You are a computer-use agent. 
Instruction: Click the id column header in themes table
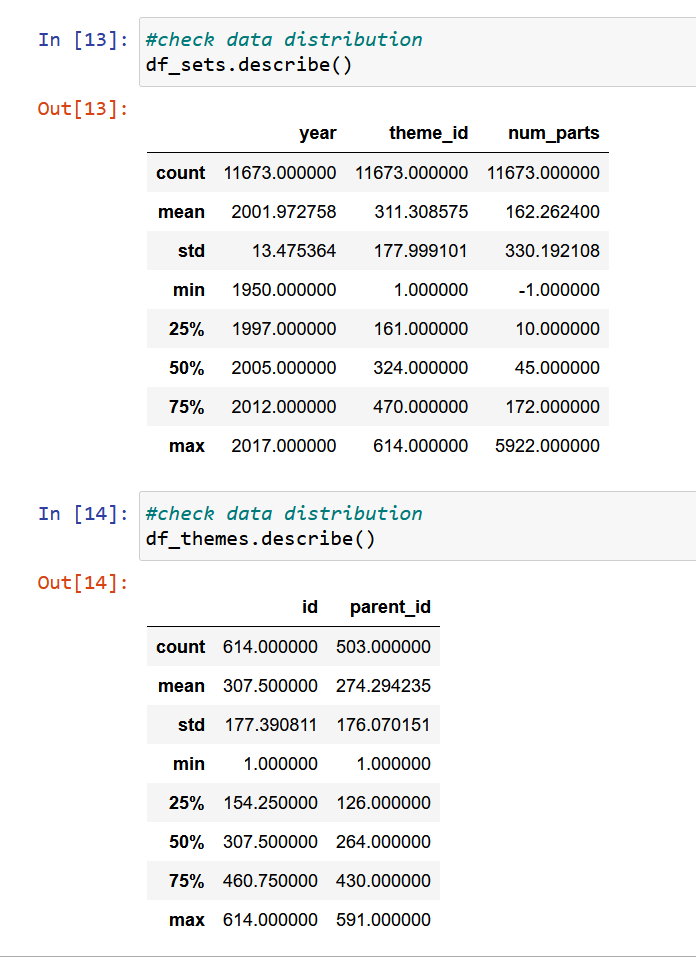coord(310,607)
